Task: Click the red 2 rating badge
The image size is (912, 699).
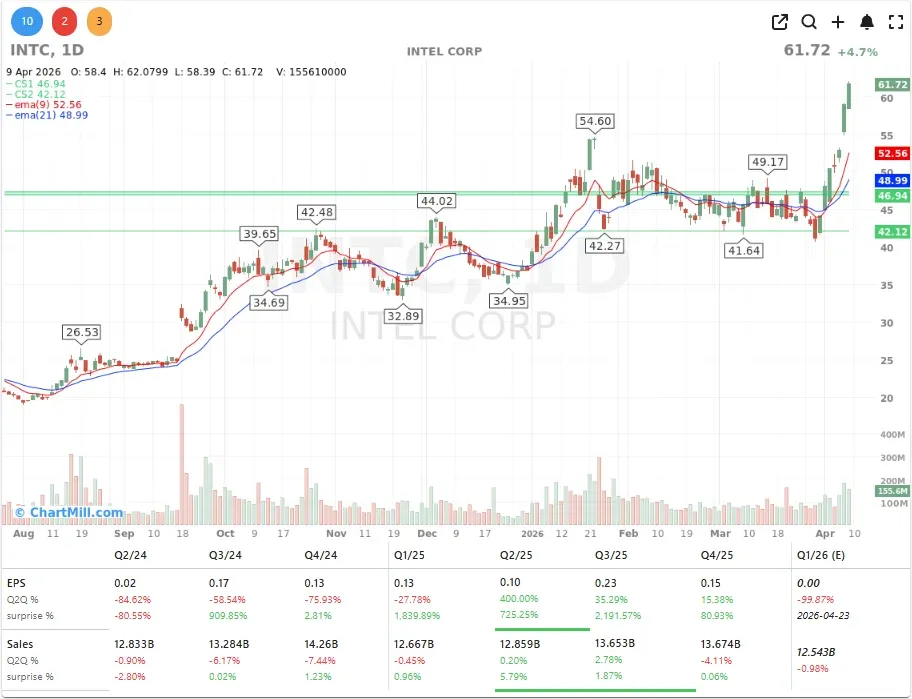Action: (63, 20)
